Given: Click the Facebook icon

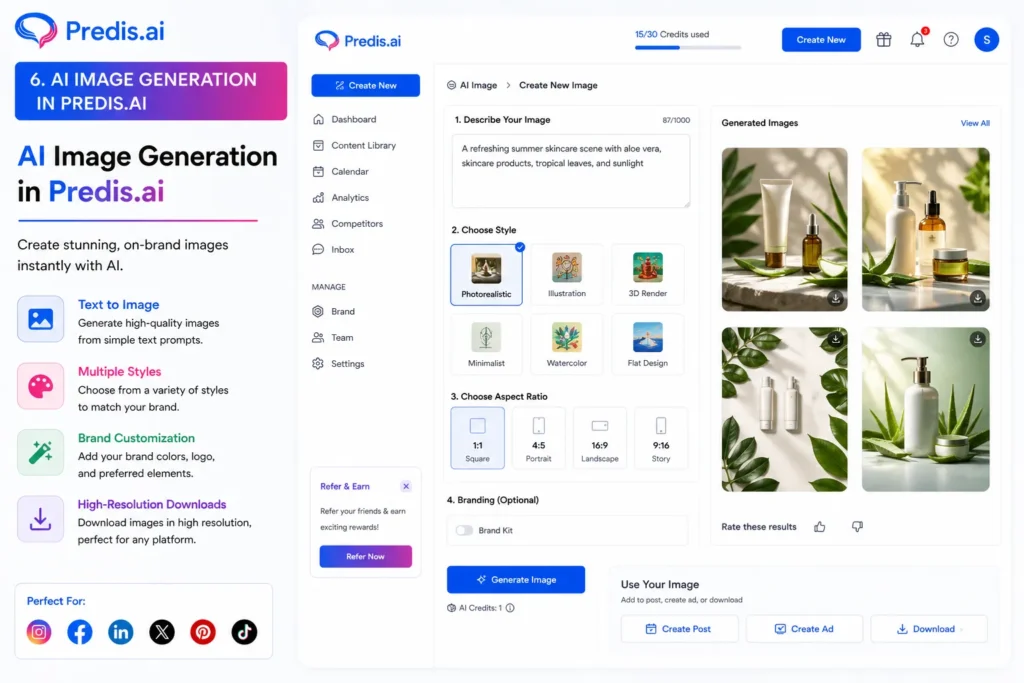Looking at the screenshot, I should point(80,632).
